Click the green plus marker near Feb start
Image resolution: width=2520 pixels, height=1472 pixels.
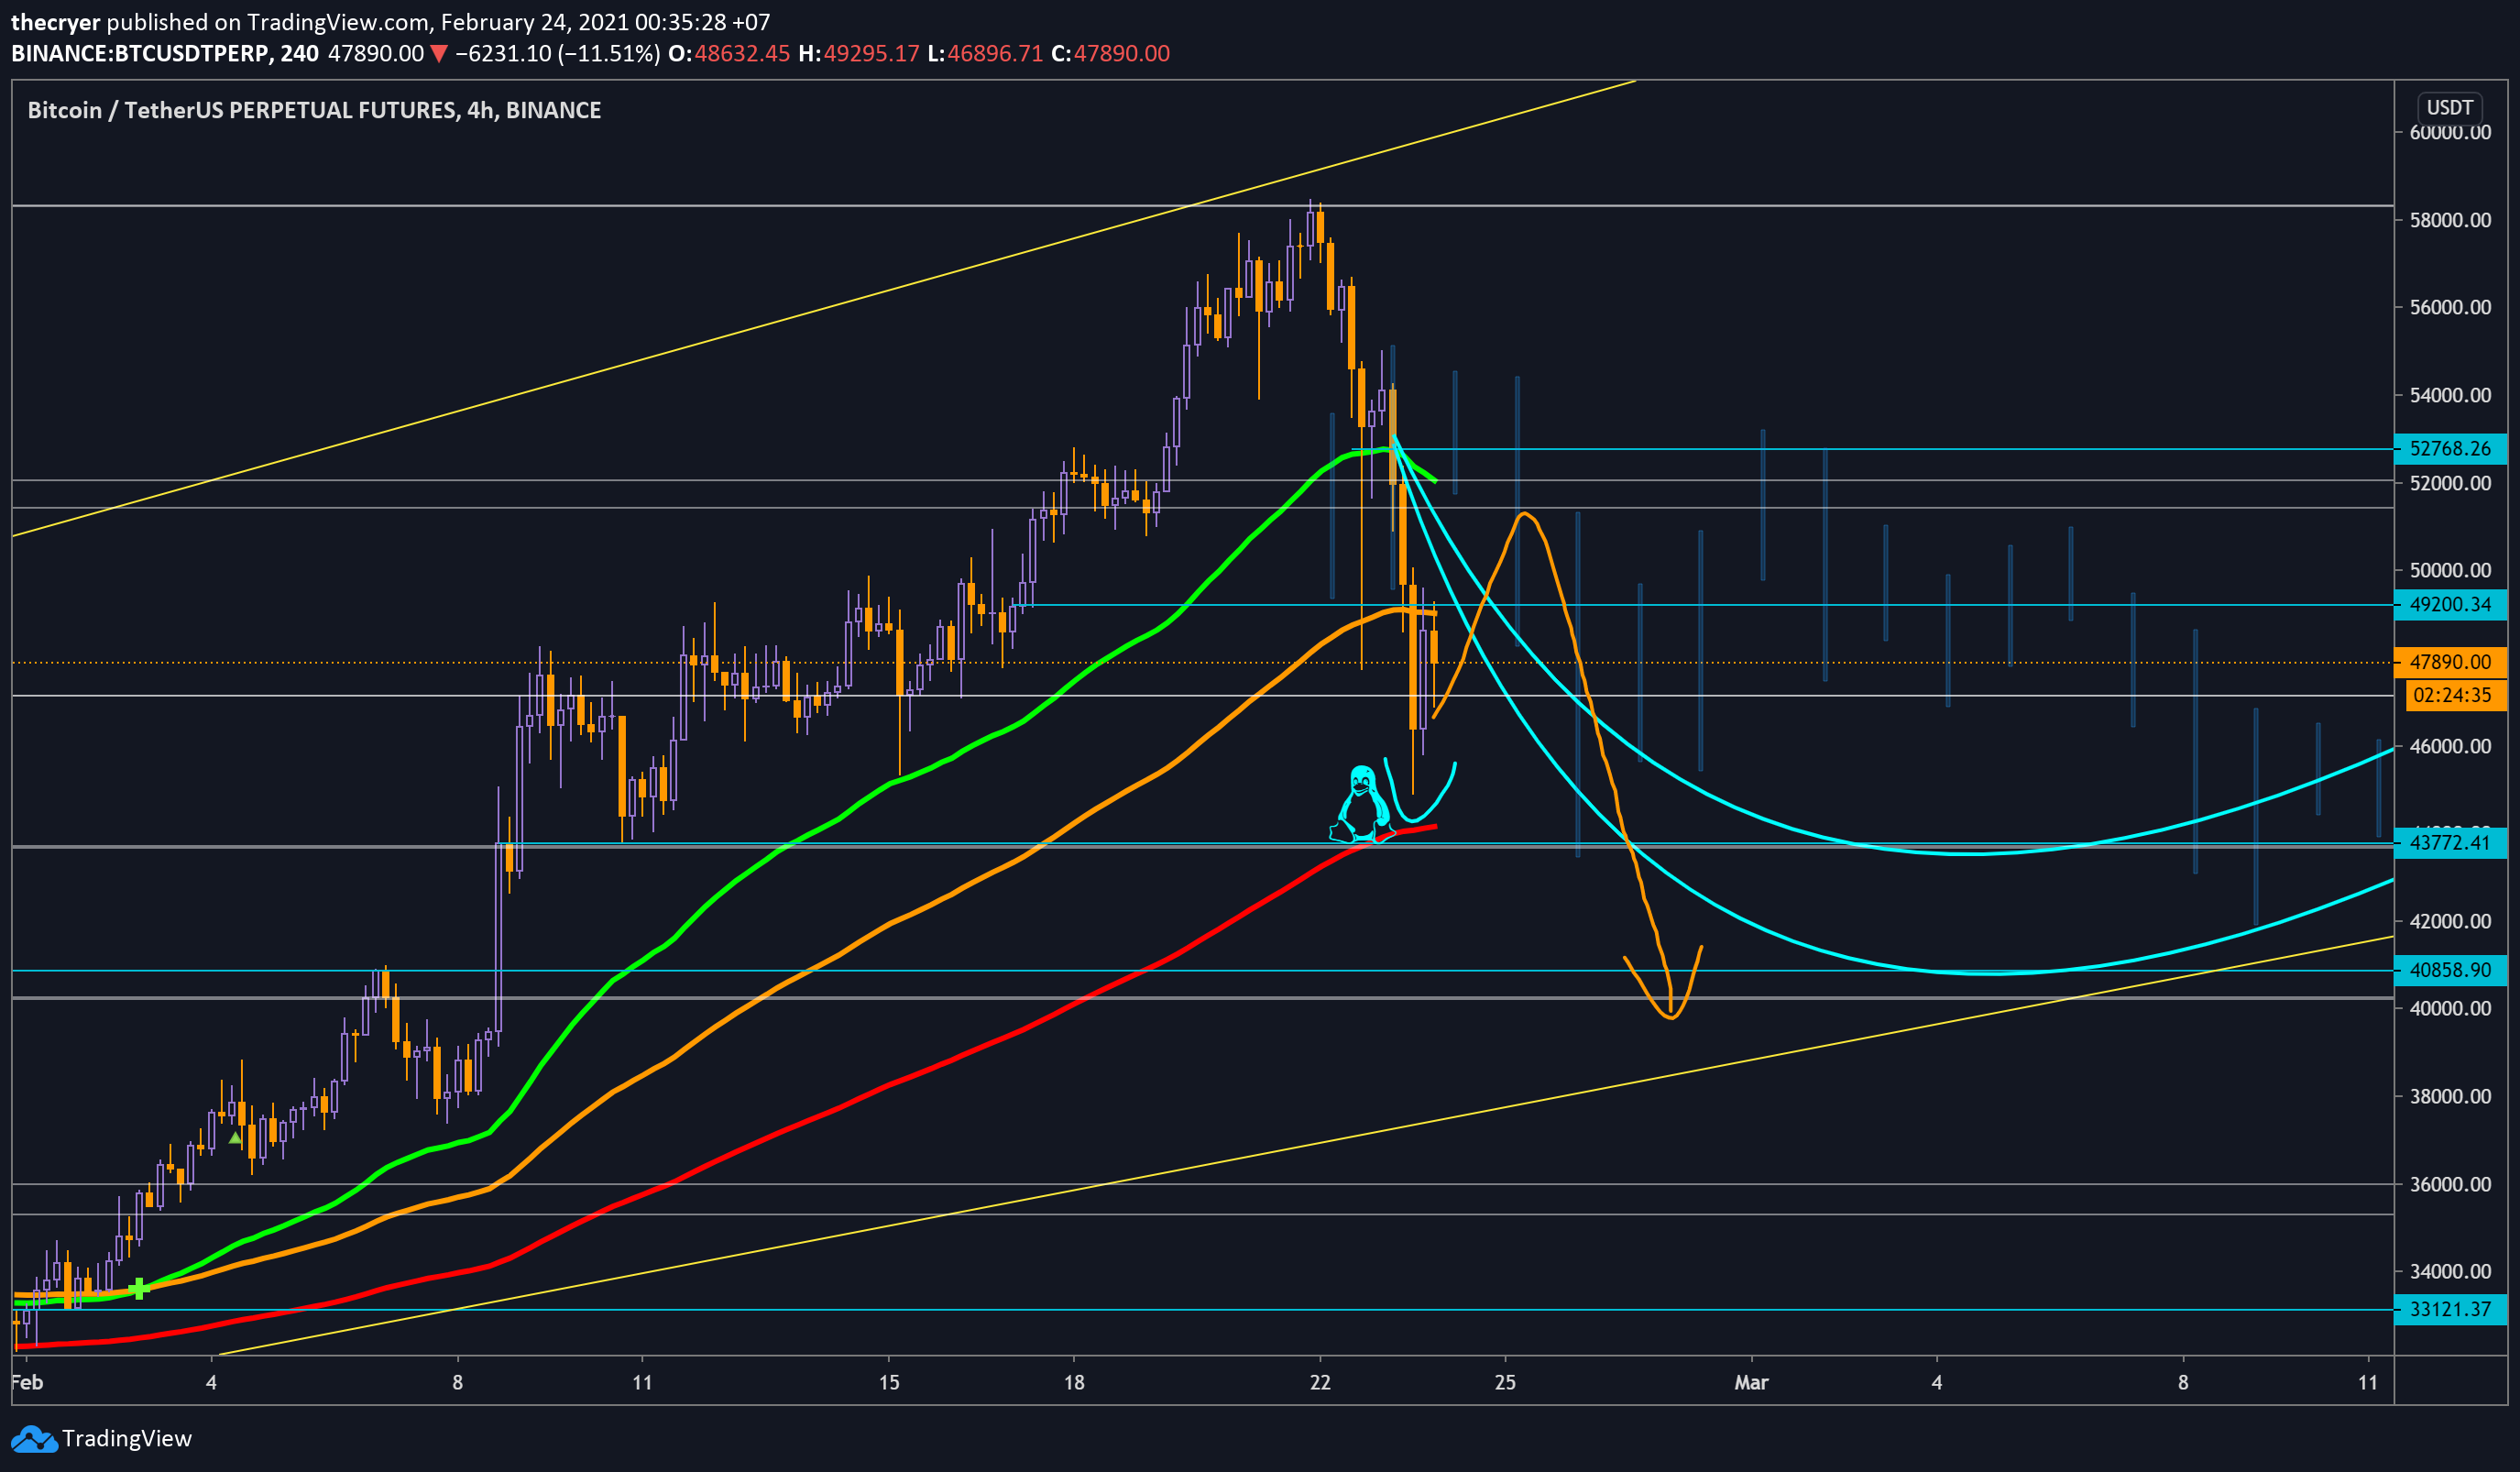pos(139,1288)
